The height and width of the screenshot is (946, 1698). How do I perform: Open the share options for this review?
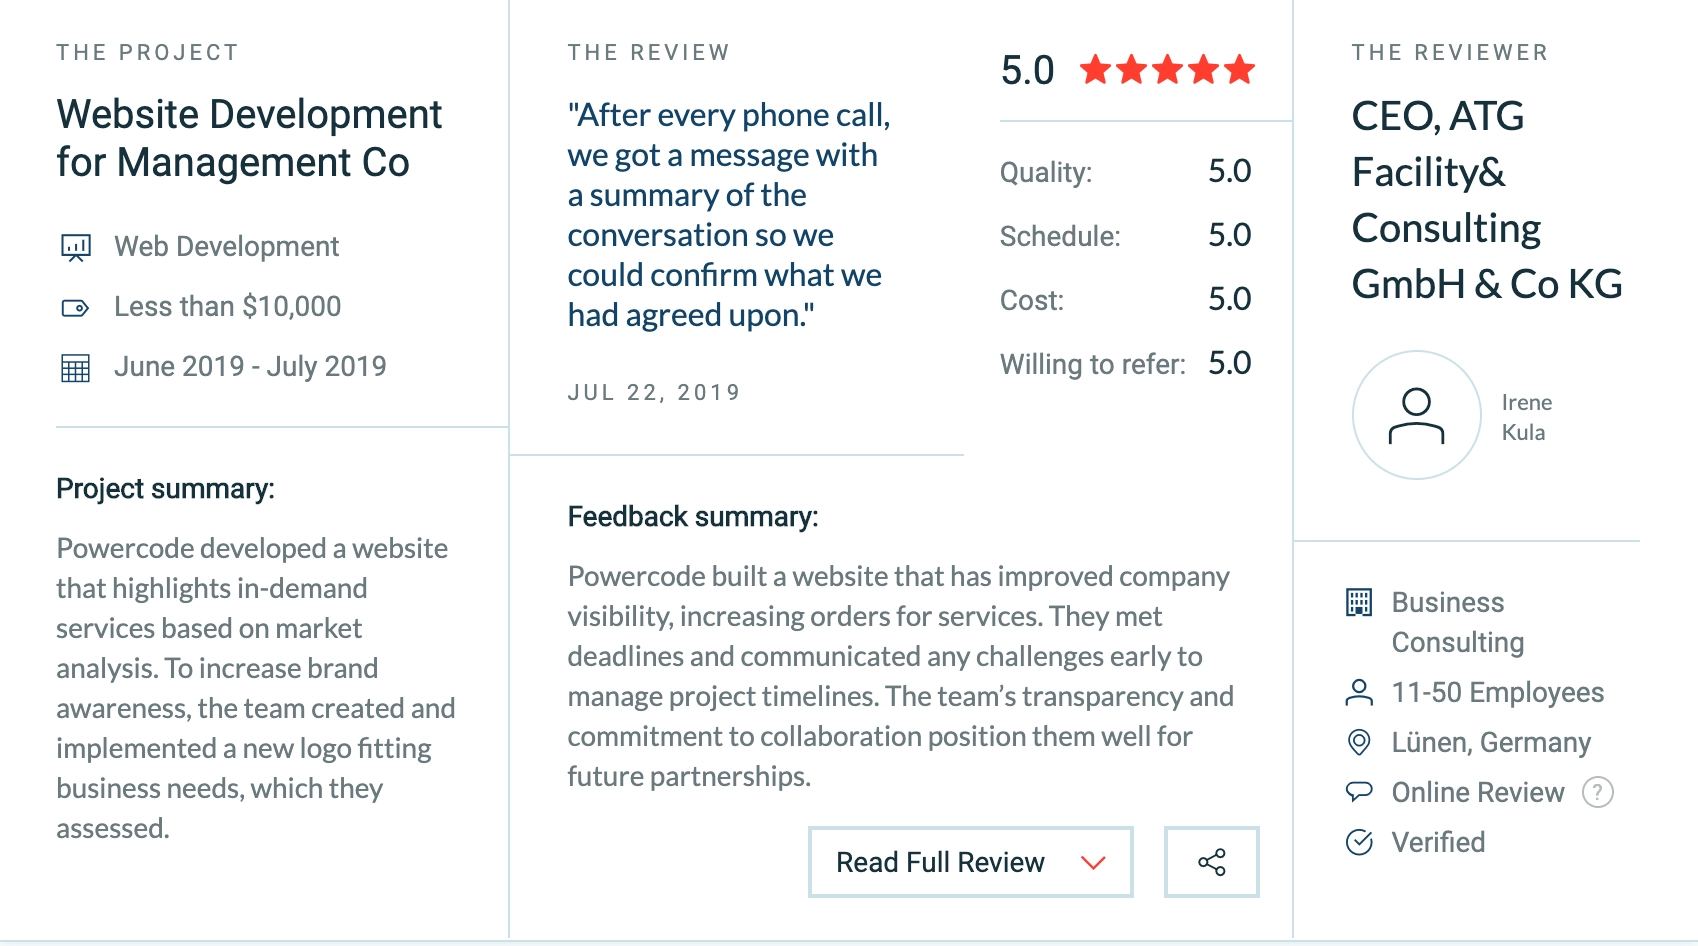[1210, 861]
